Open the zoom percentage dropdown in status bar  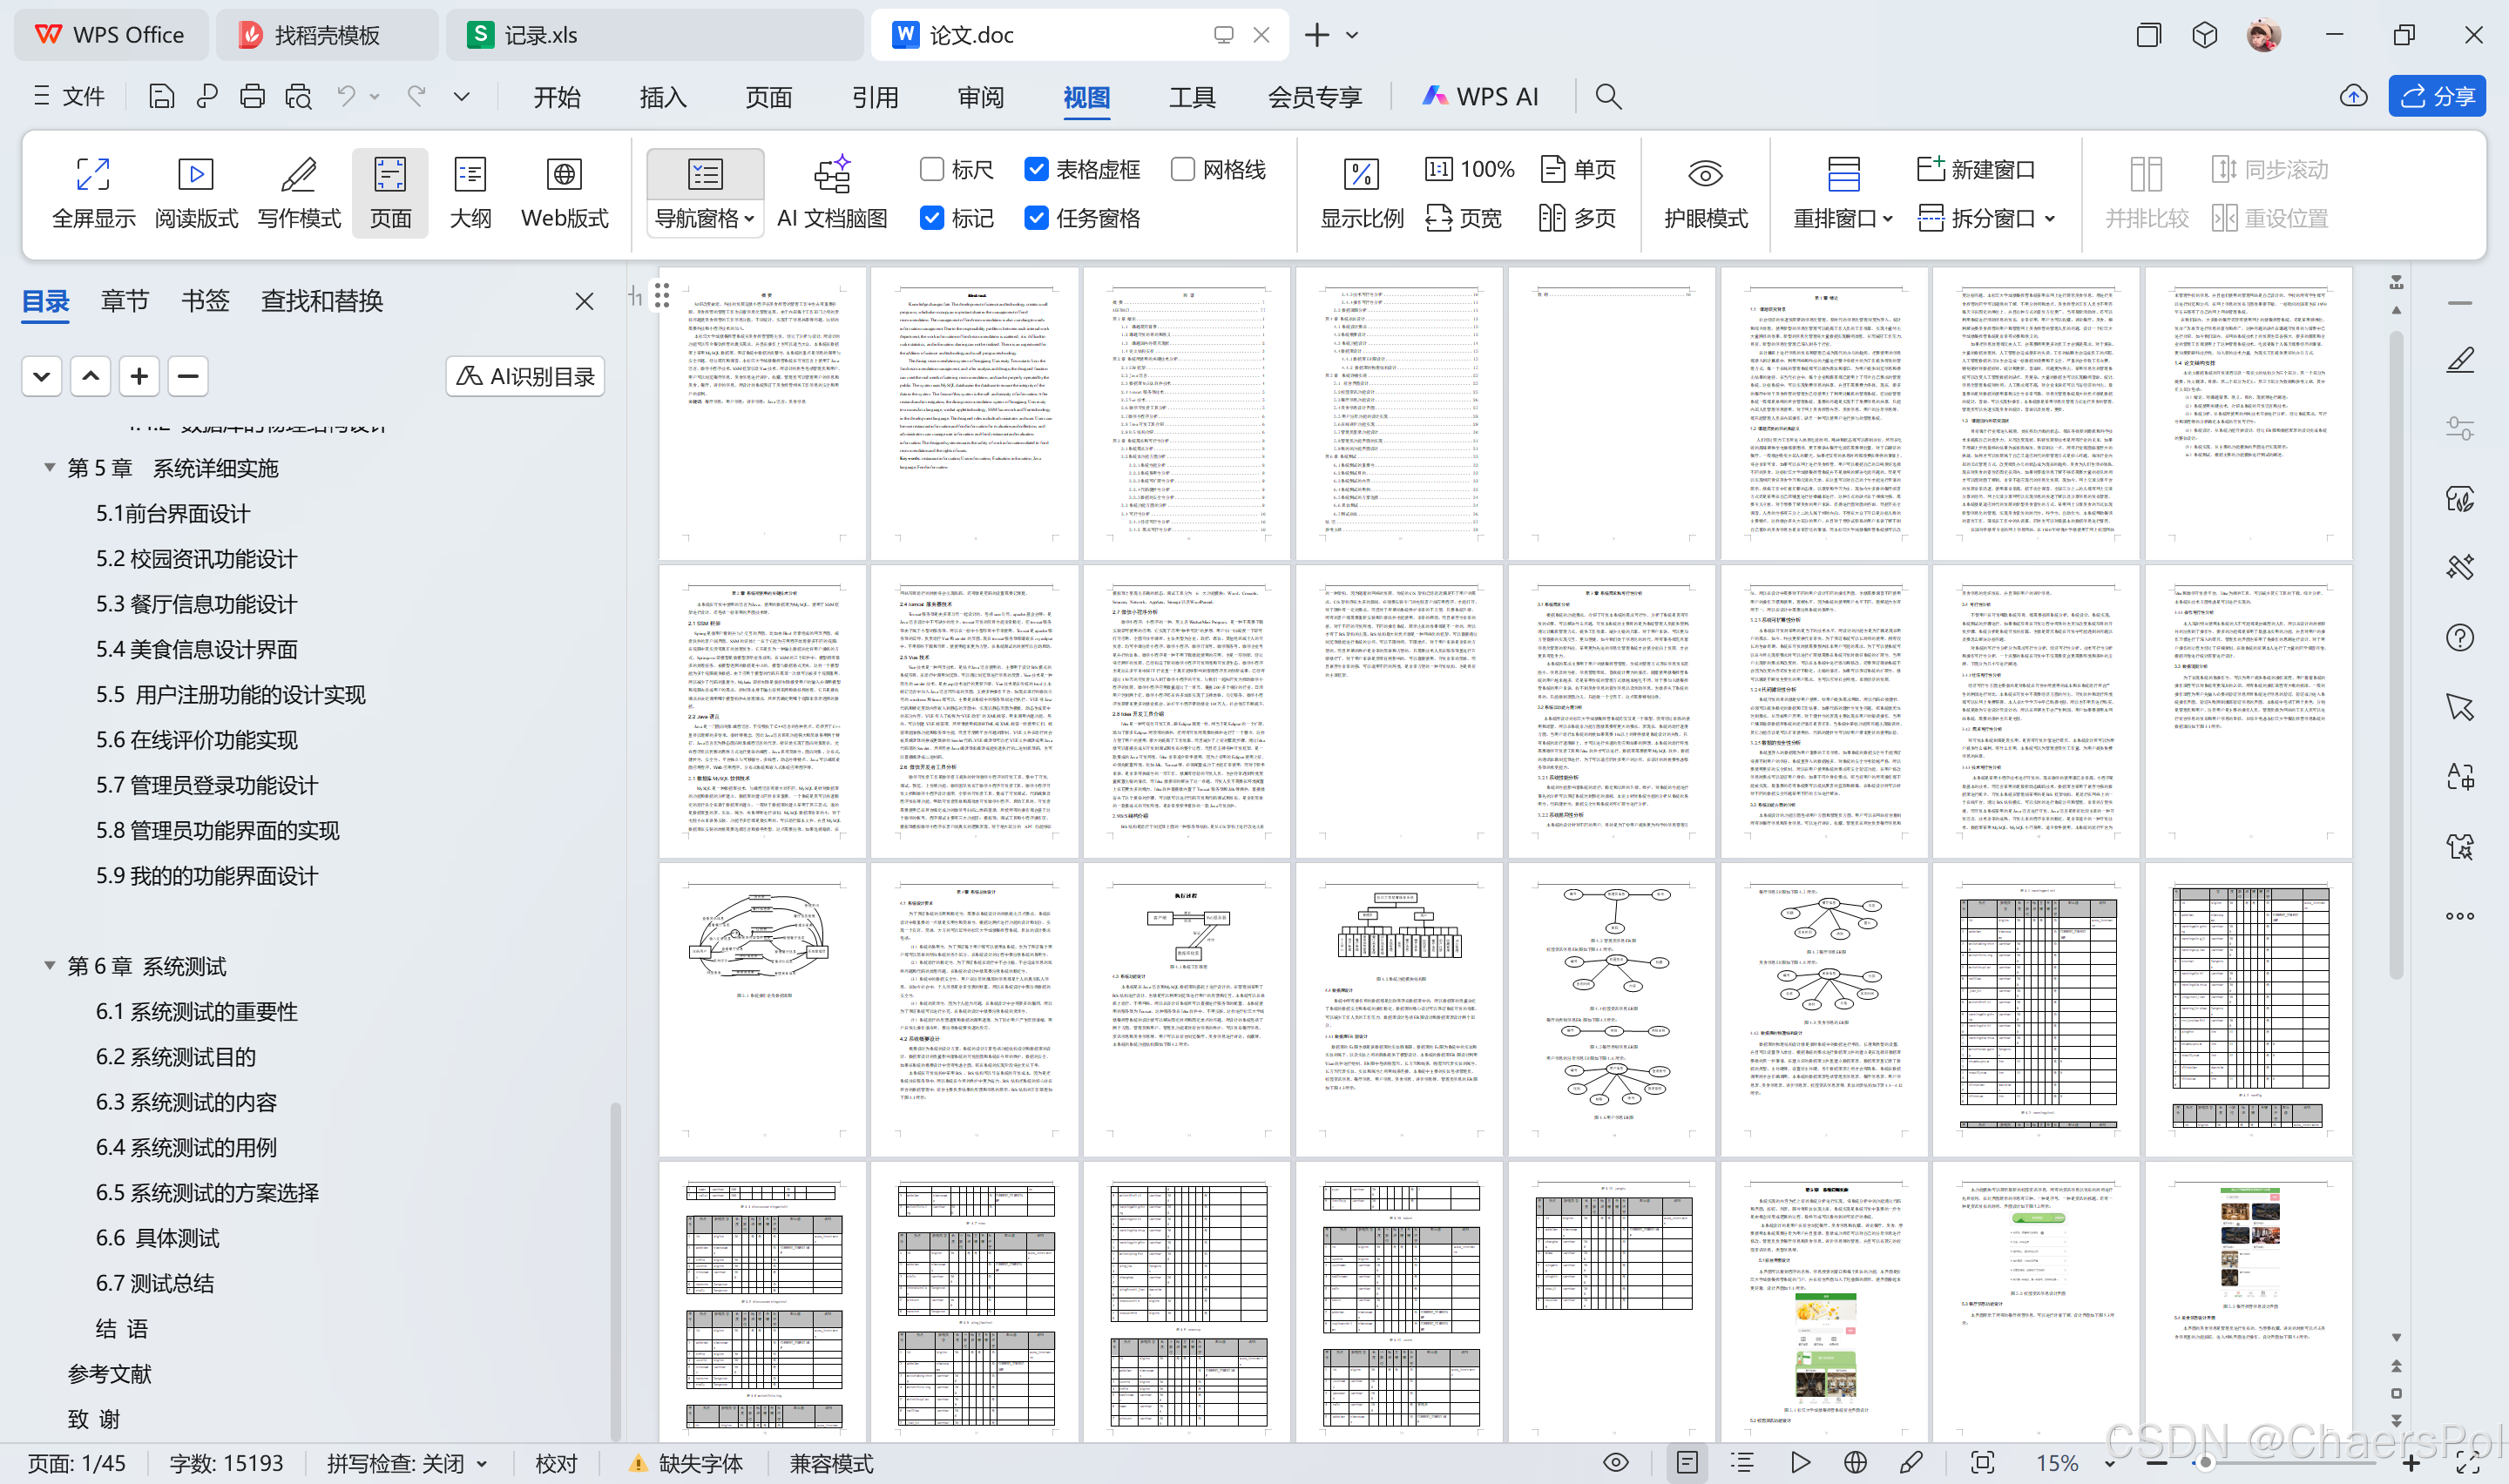pyautogui.click(x=2108, y=1464)
